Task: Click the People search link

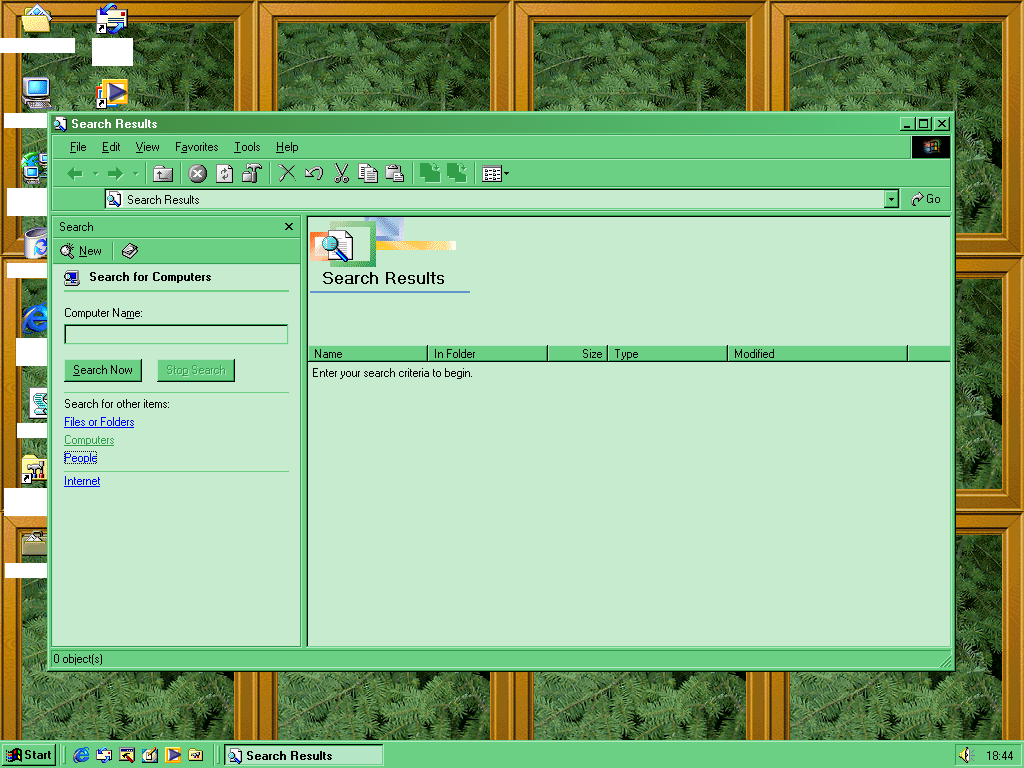Action: [81, 458]
